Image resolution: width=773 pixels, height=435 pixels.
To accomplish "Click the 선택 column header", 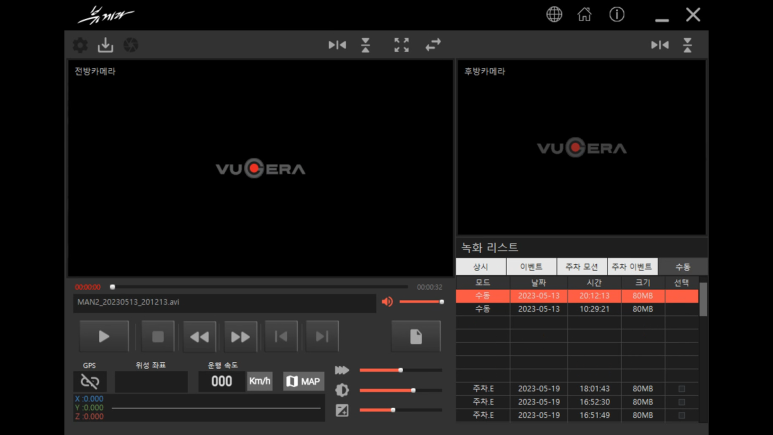I will tap(682, 283).
